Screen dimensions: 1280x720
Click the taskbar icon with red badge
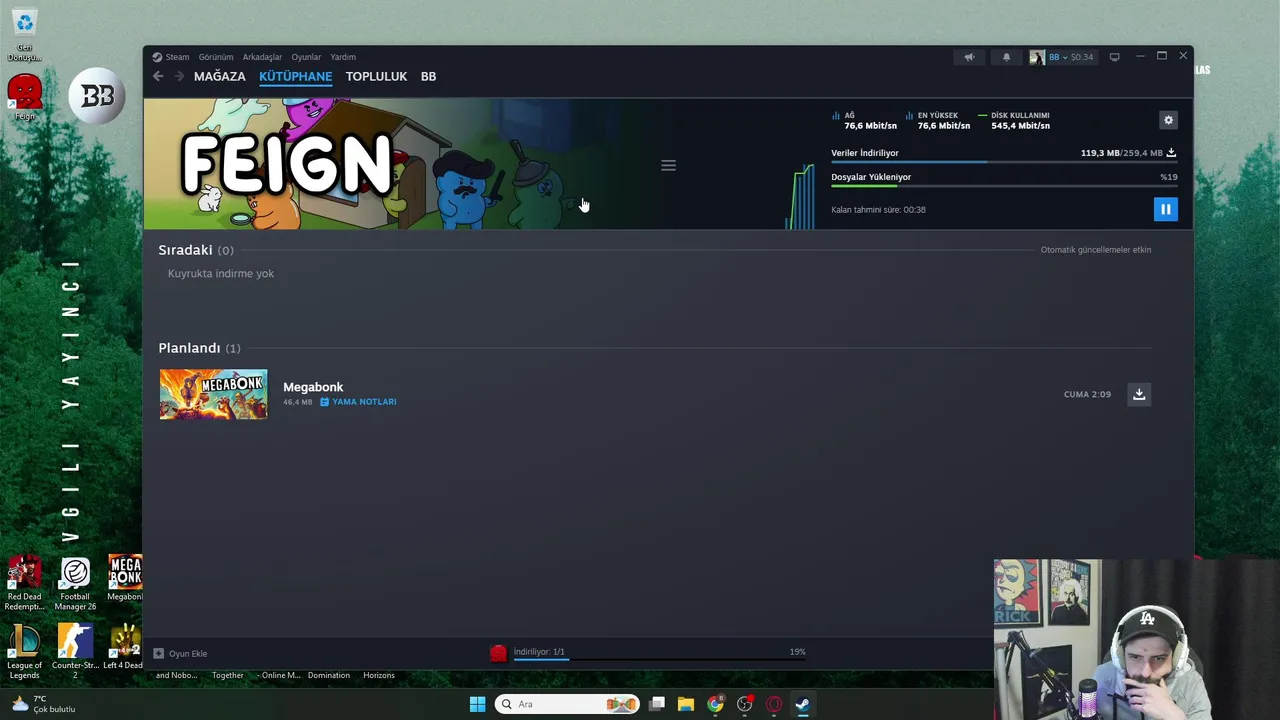744,704
